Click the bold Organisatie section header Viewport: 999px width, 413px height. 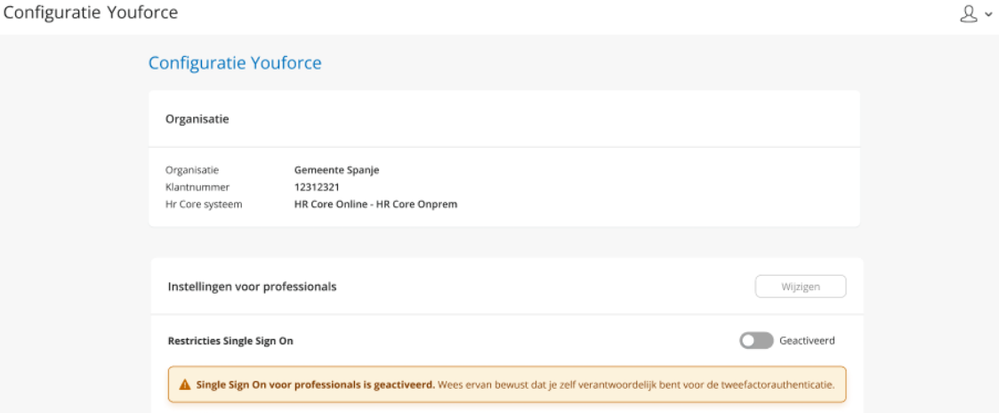pos(197,119)
